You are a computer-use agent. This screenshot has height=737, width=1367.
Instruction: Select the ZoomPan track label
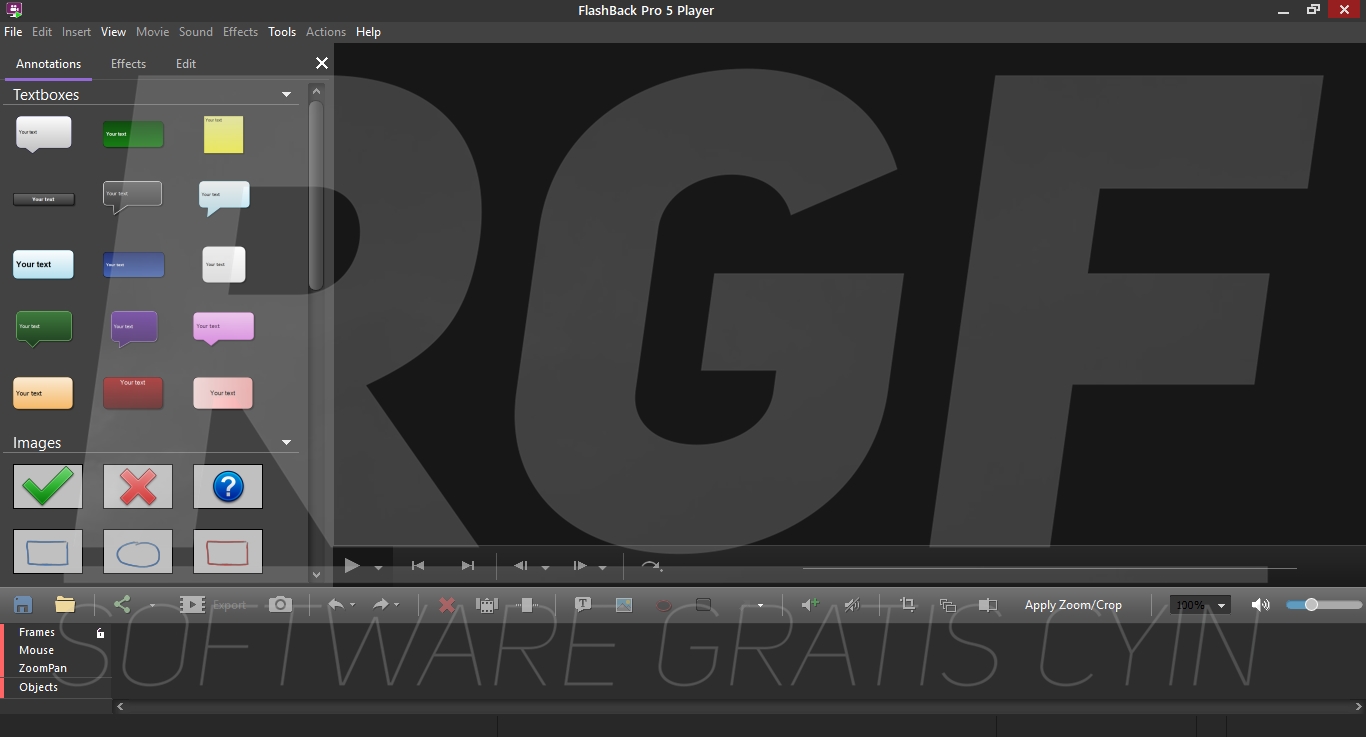pyautogui.click(x=43, y=668)
